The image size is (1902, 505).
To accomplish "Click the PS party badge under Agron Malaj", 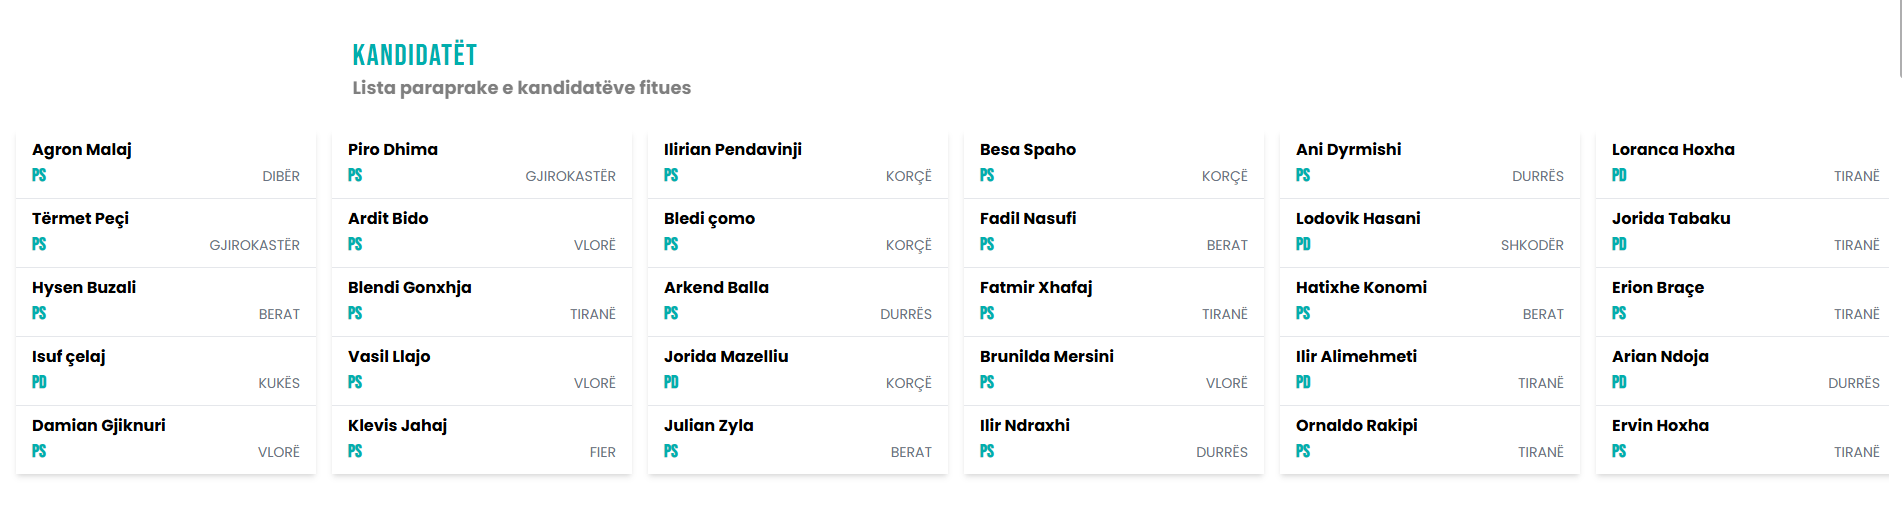I will point(39,176).
